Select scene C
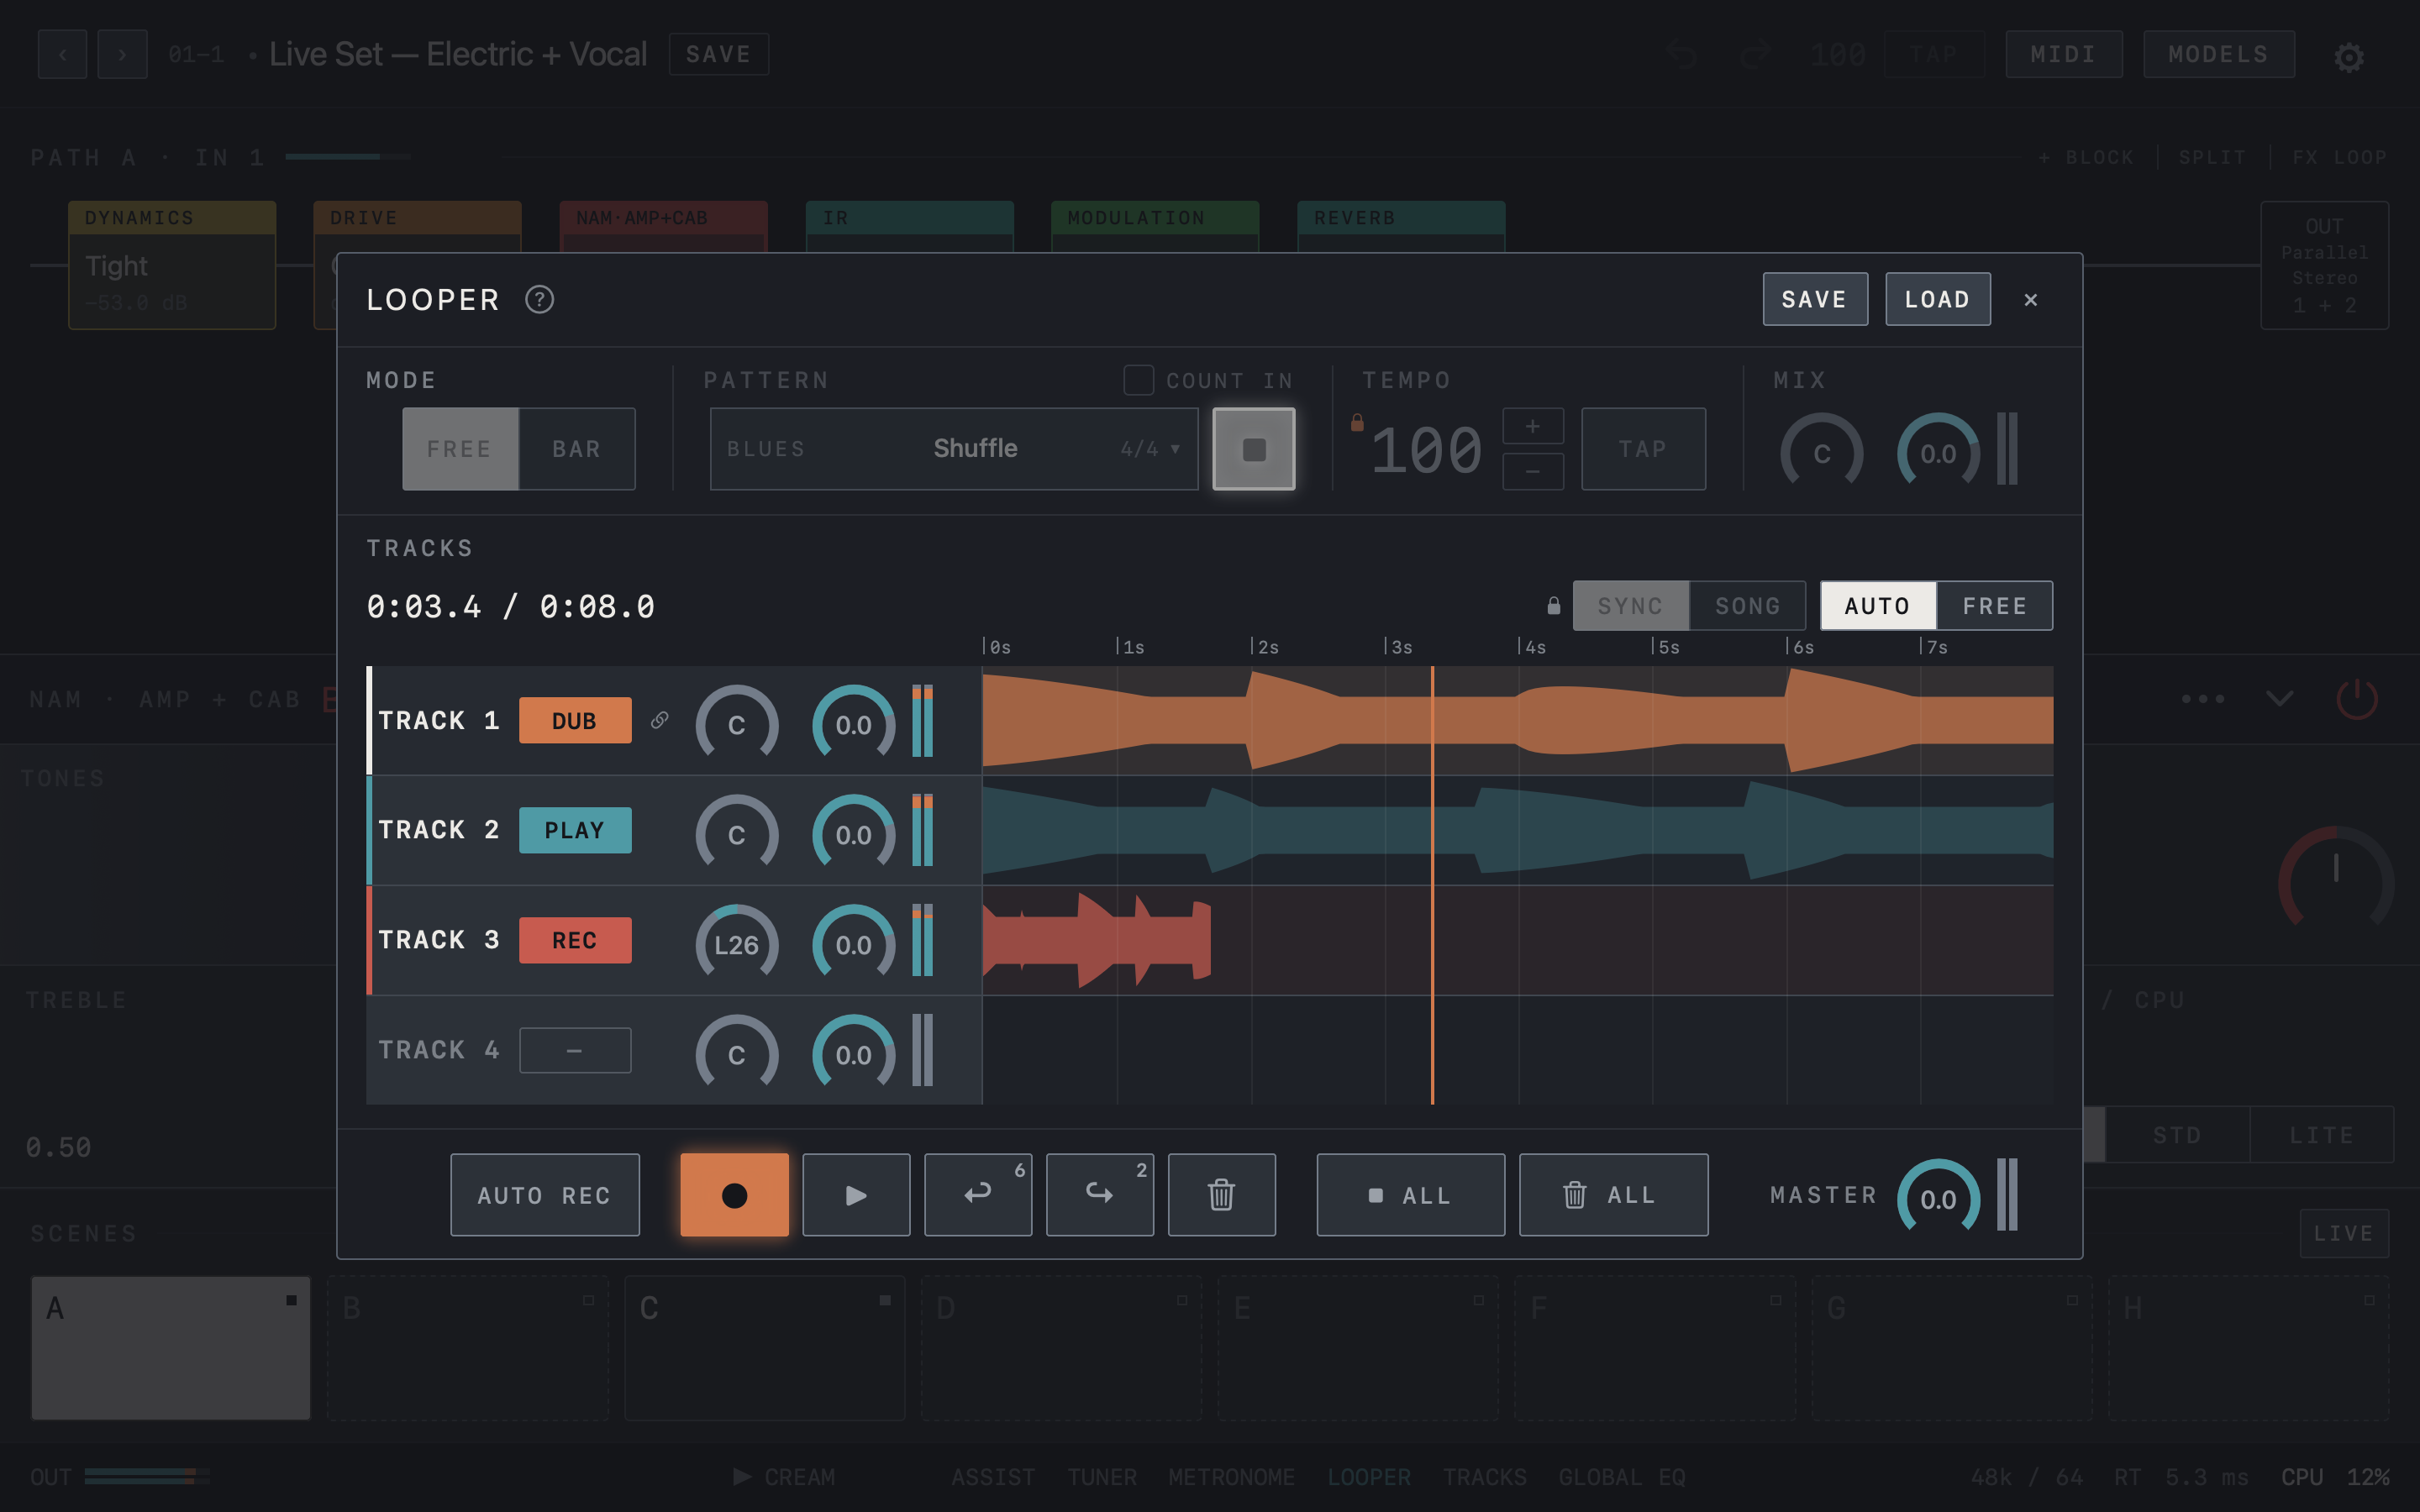Viewport: 2420px width, 1512px height. pos(765,1347)
